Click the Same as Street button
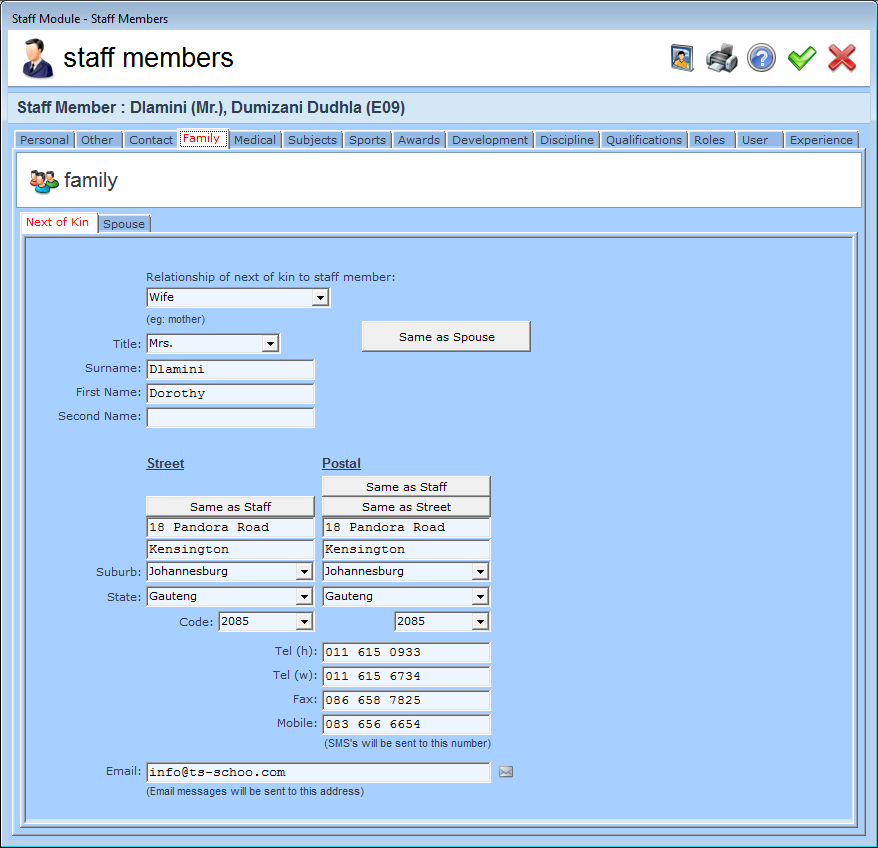 click(406, 507)
